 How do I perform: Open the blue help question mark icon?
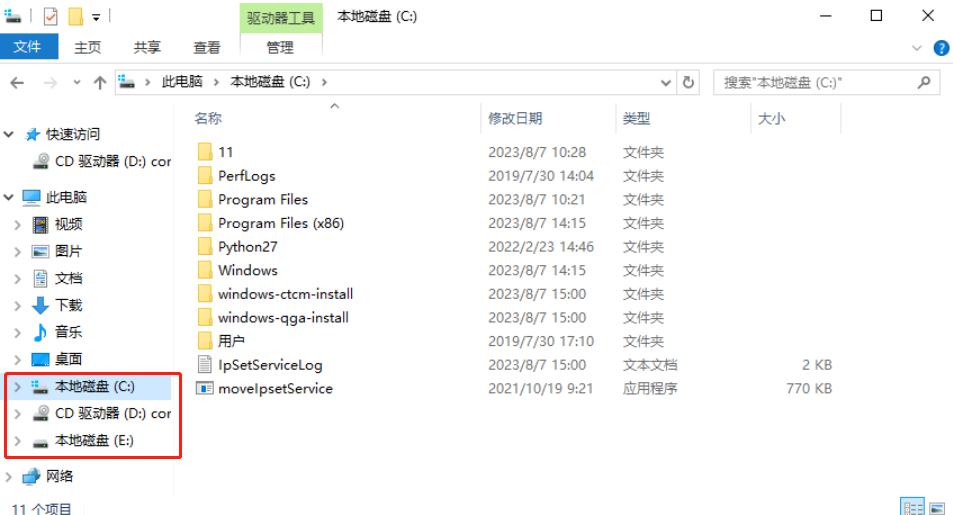(x=941, y=48)
